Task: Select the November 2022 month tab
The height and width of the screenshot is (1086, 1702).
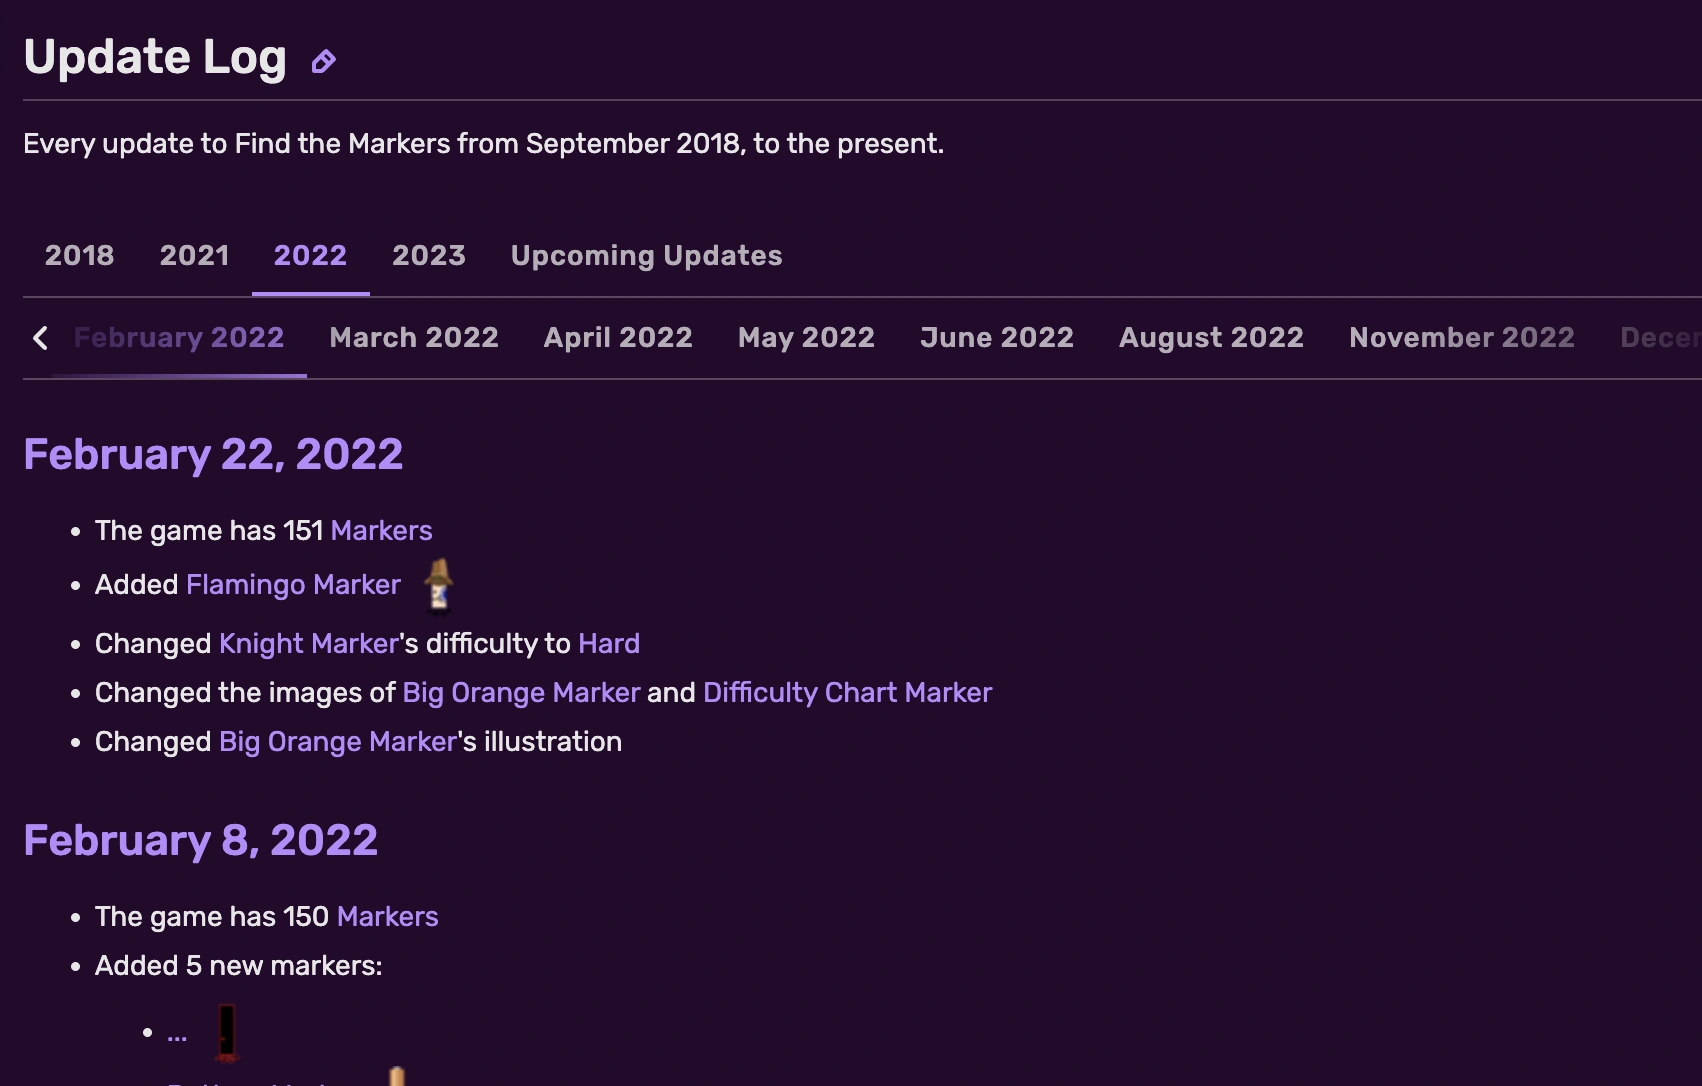Action: 1461,338
